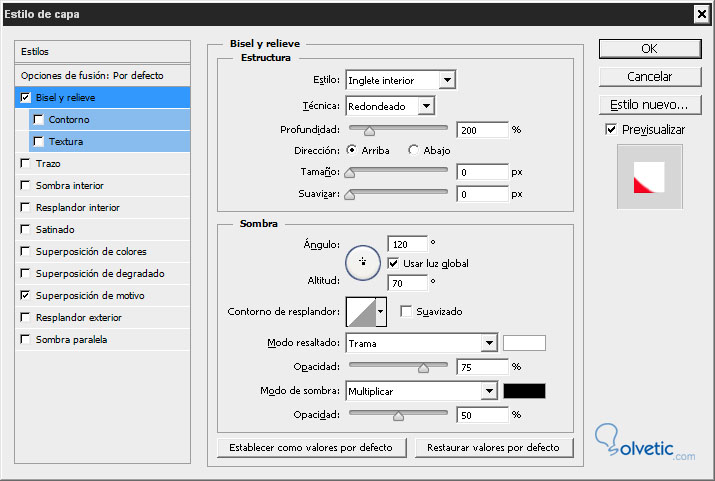Open the Técnica dropdown arrow
The height and width of the screenshot is (481, 715).
426,106
